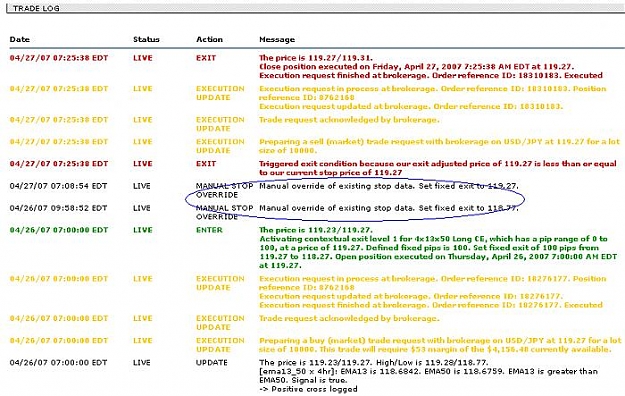Click 'Execution request in process' message for order 18276177
The image size is (625, 396).
432,283
